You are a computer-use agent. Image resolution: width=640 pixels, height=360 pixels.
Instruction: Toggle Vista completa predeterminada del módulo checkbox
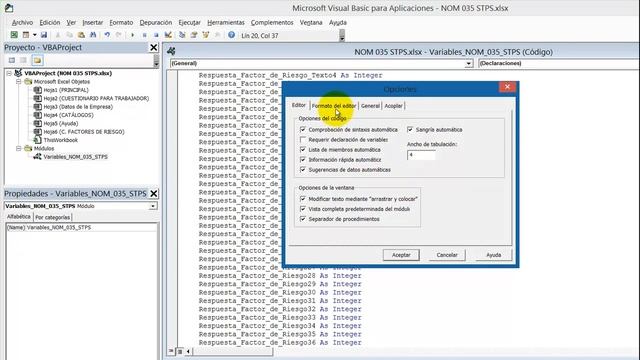click(x=302, y=209)
